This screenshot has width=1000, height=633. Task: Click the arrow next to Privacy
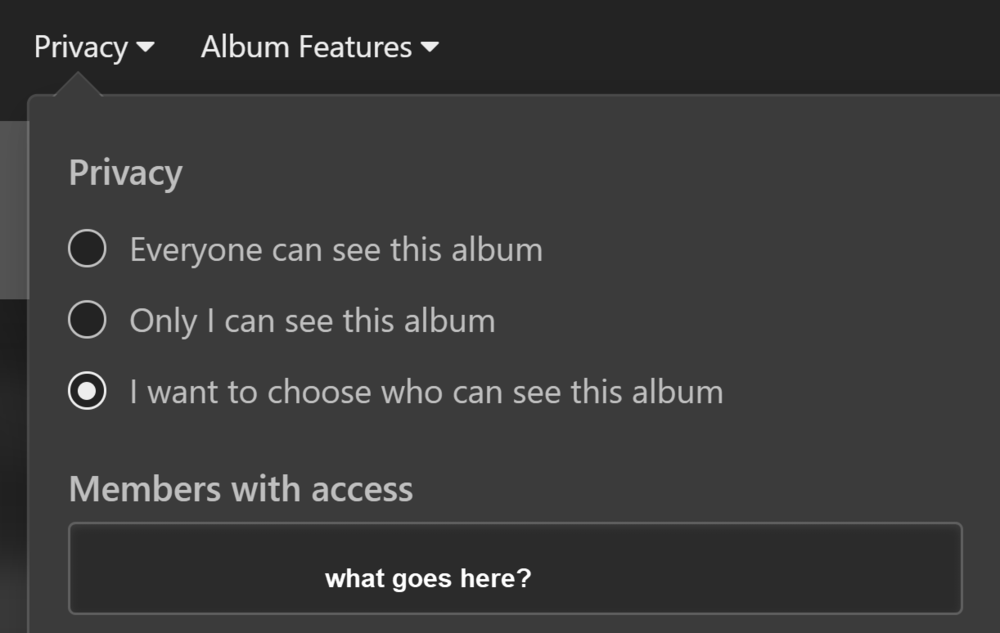(145, 47)
